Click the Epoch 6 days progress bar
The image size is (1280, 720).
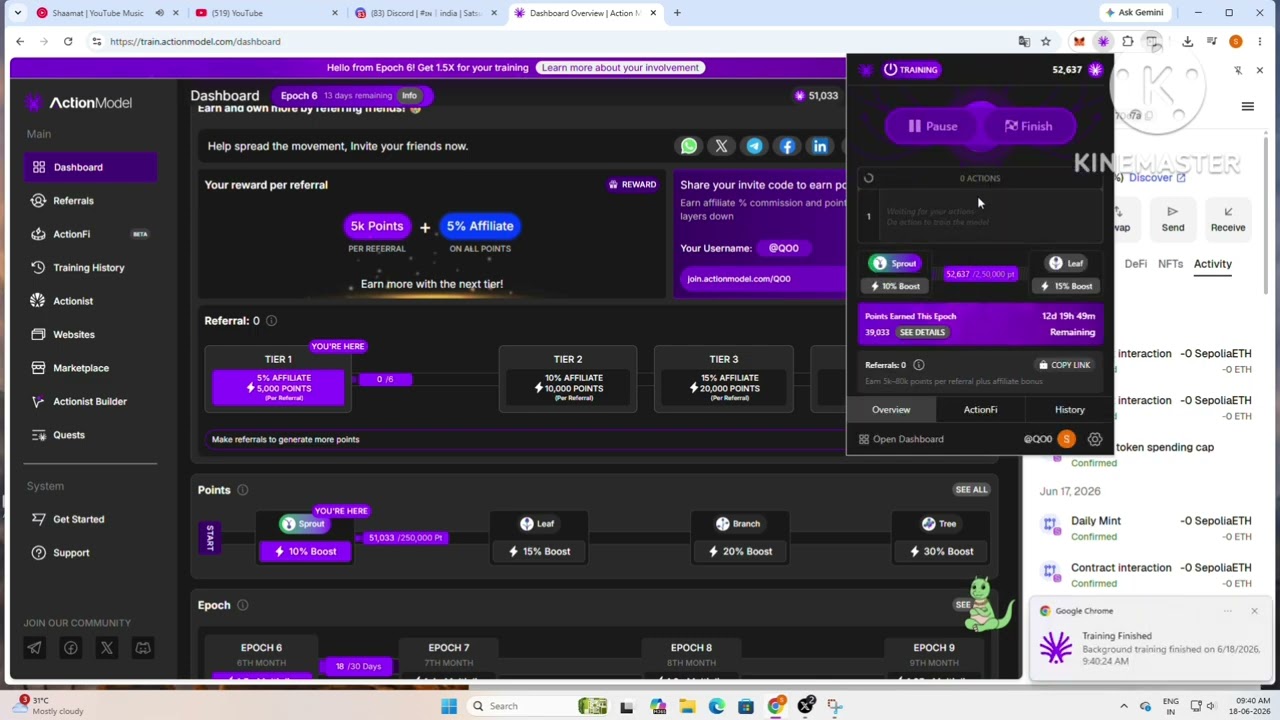click(x=358, y=666)
